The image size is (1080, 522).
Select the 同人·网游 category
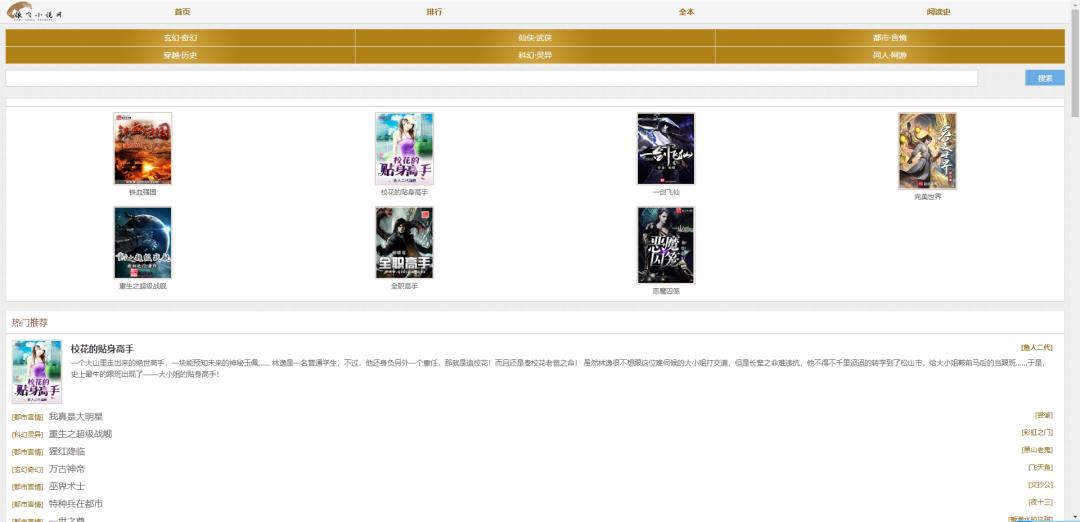click(890, 55)
